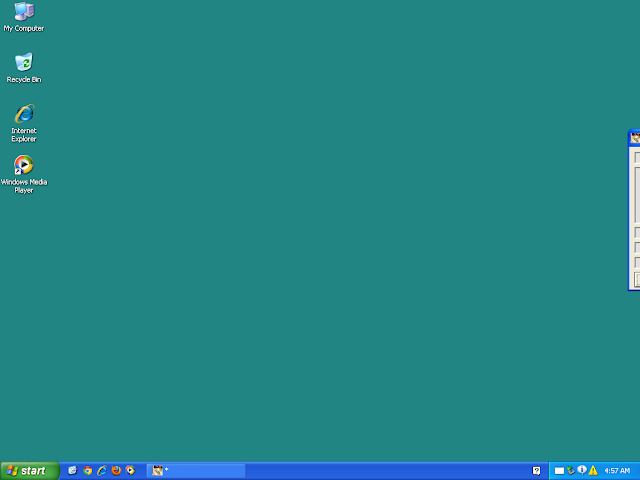640x480 pixels.
Task: Click the yellow warning triangle tray icon
Action: tap(593, 471)
